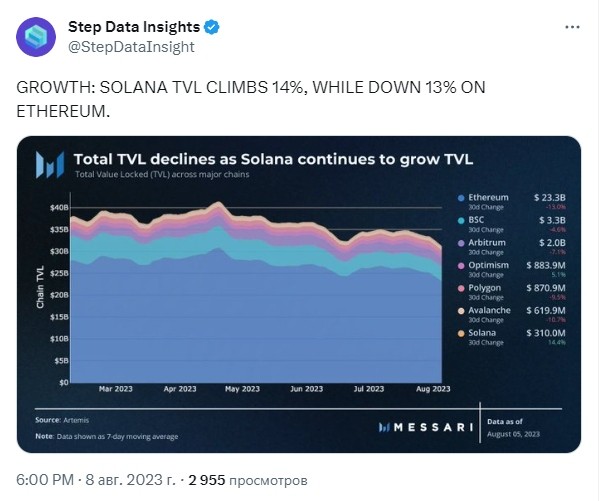
Task: Click the Step Data Insights display name
Action: click(x=134, y=27)
